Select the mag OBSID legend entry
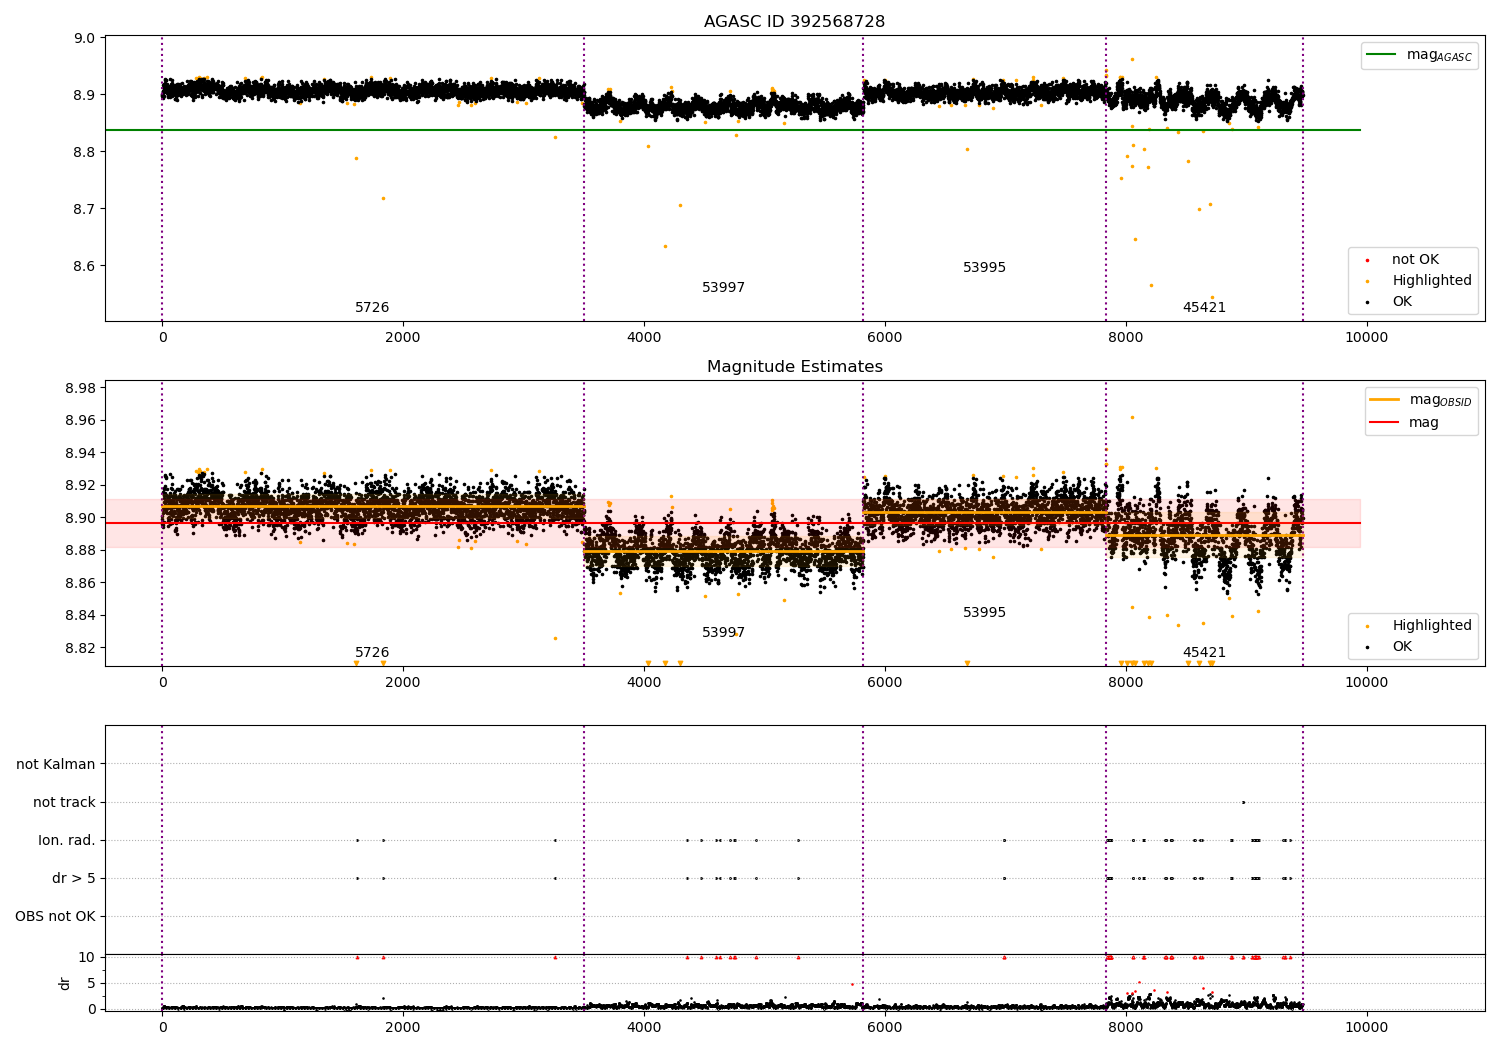This screenshot has height=1050, width=1500. tap(1421, 401)
